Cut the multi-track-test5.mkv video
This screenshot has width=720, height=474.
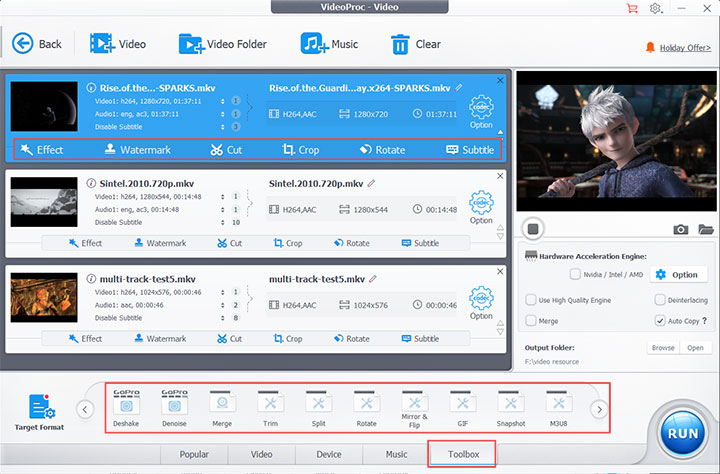pos(230,339)
